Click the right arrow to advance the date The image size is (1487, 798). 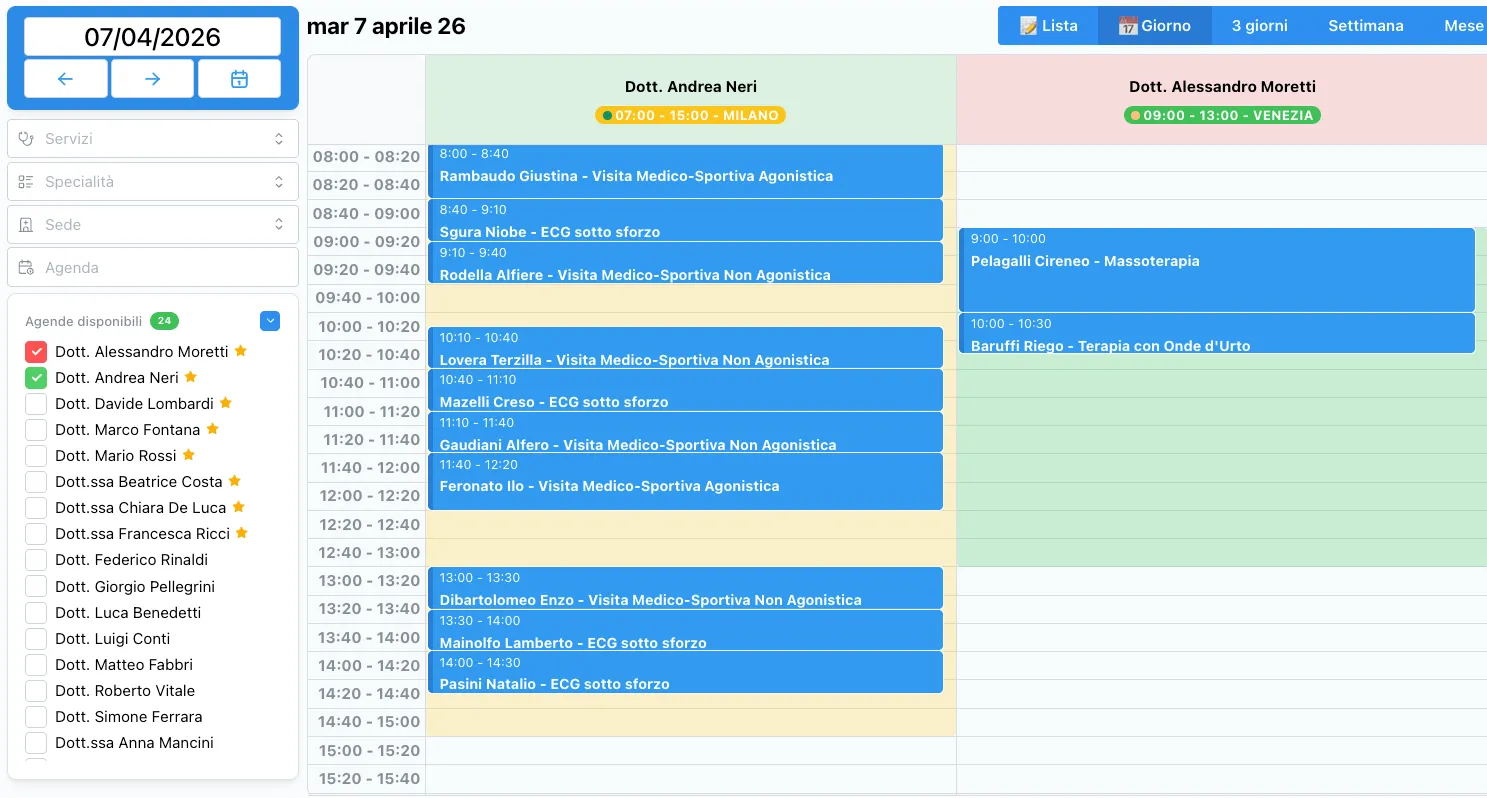[152, 78]
